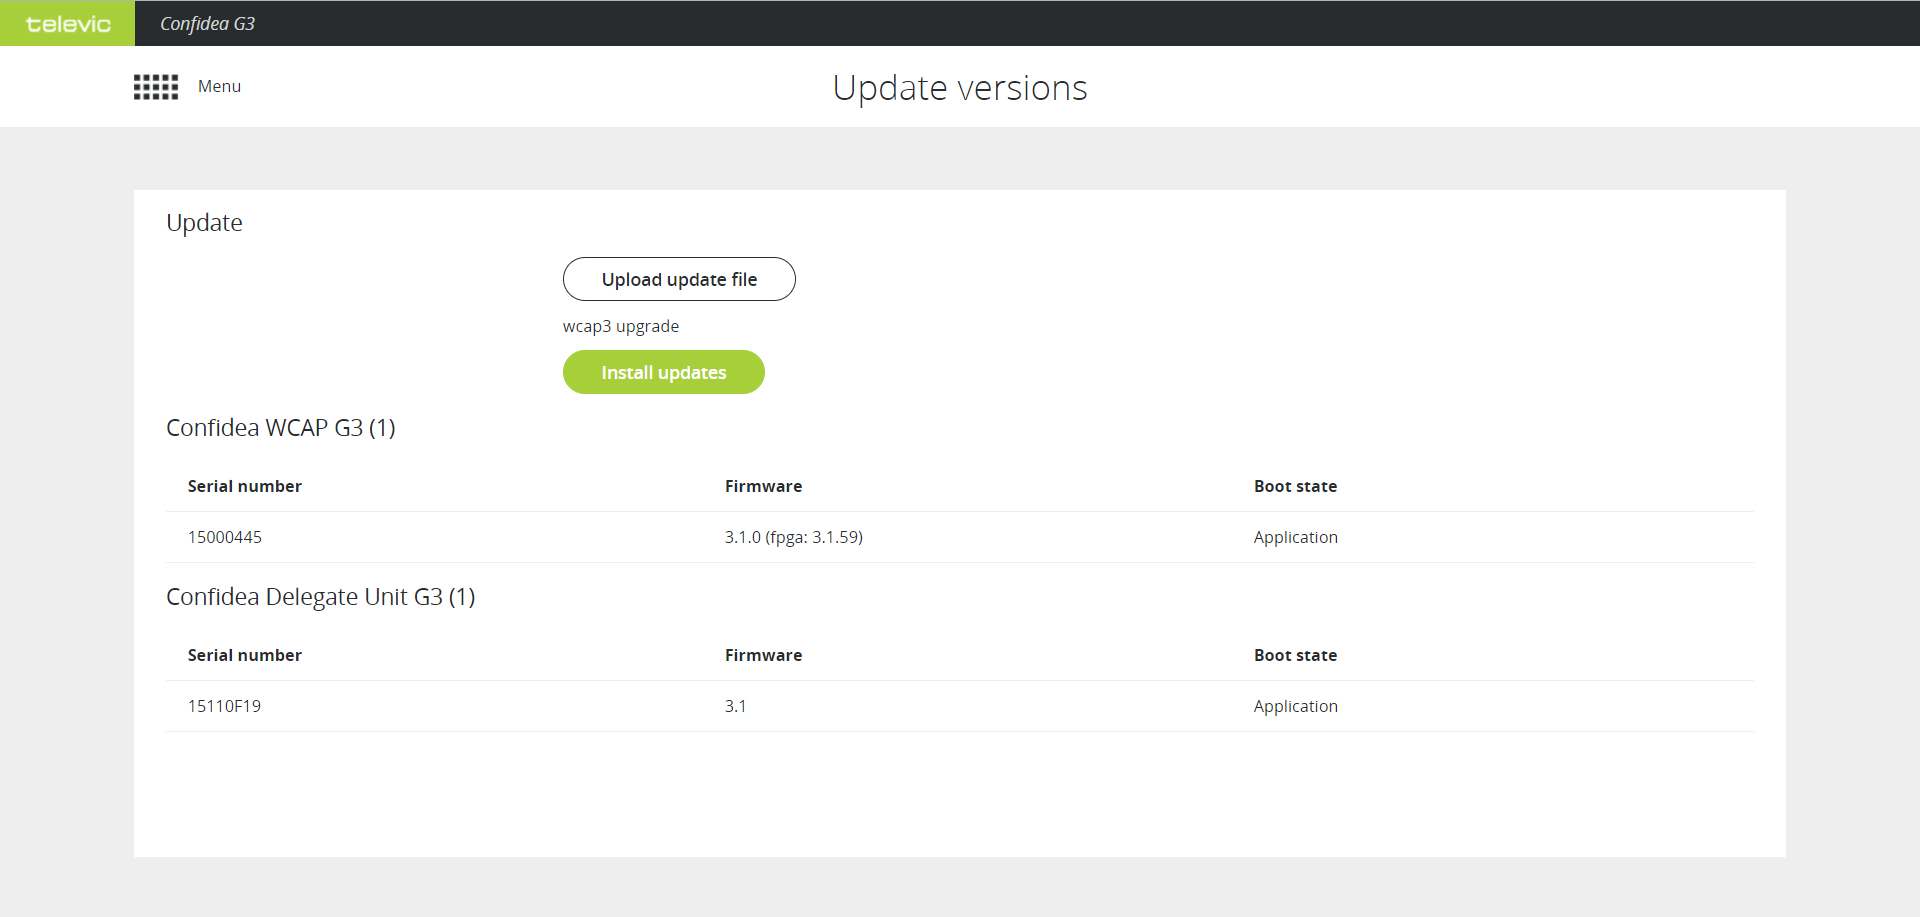This screenshot has width=1920, height=917.
Task: Click firmware version 3.1.0 (fpga: 3.1.59)
Action: pyautogui.click(x=793, y=537)
